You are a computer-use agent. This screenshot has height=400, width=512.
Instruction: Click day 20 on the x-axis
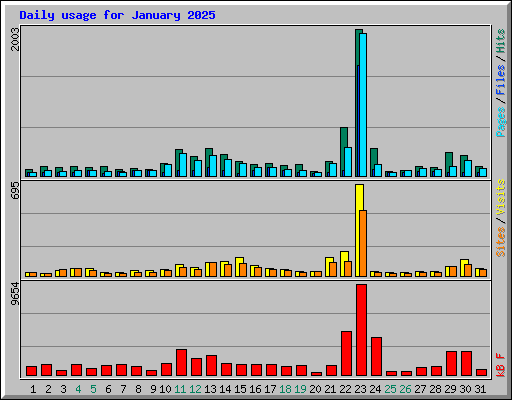pos(315,389)
